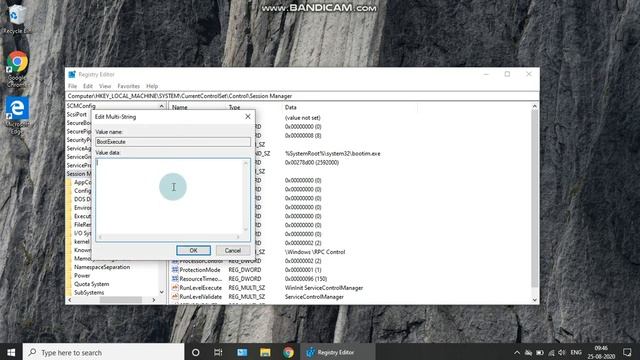Viewport: 640px width, 360px height.
Task: Open the Edit menu in Registry Editor
Action: pos(88,86)
